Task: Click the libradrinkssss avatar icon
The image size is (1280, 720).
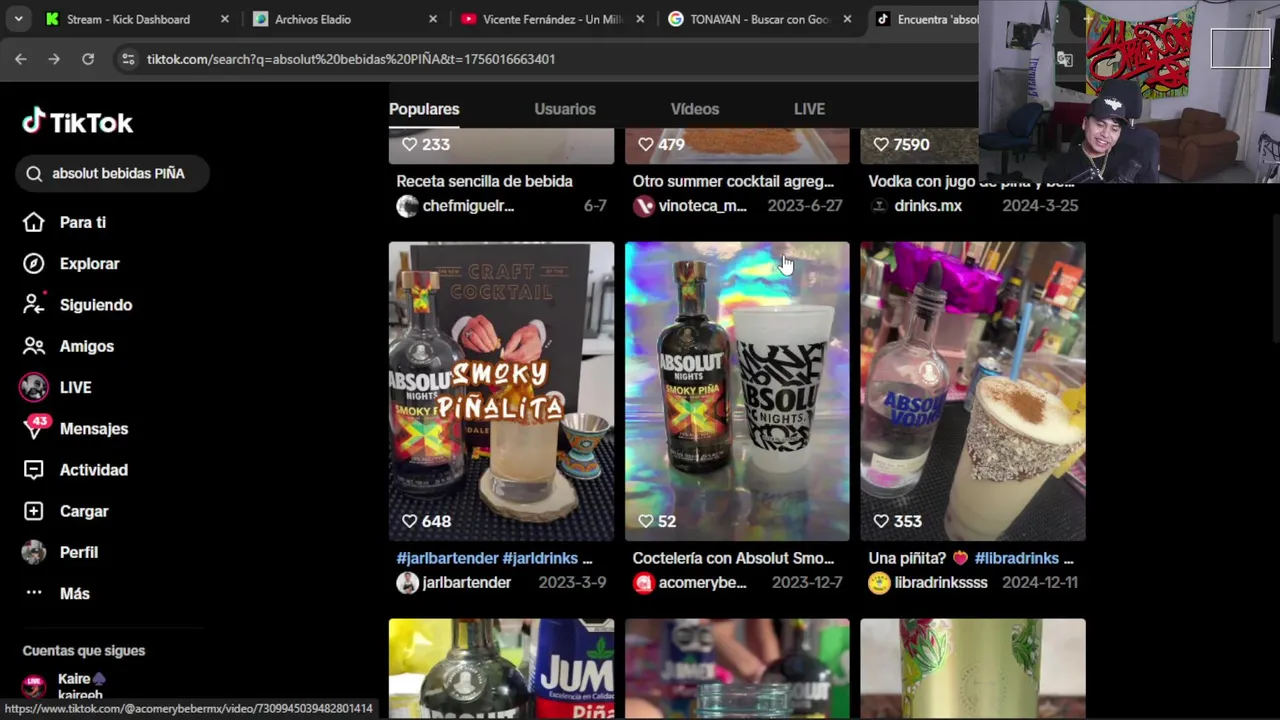Action: click(x=879, y=583)
